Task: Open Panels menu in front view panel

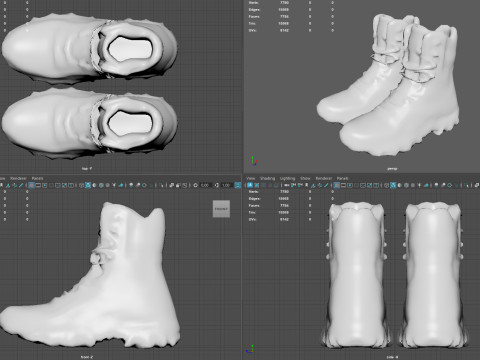Action: (37, 178)
